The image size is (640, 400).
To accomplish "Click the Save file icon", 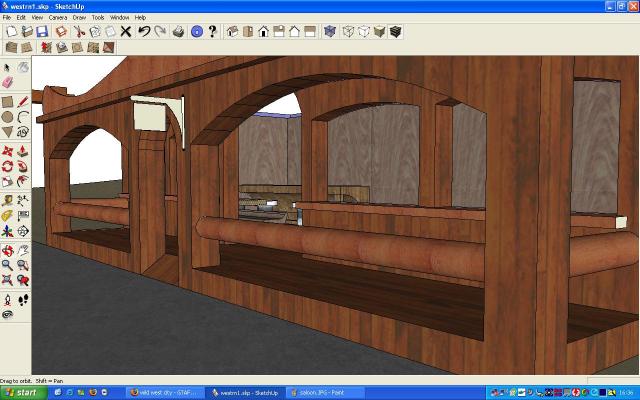I will pyautogui.click(x=42, y=32).
